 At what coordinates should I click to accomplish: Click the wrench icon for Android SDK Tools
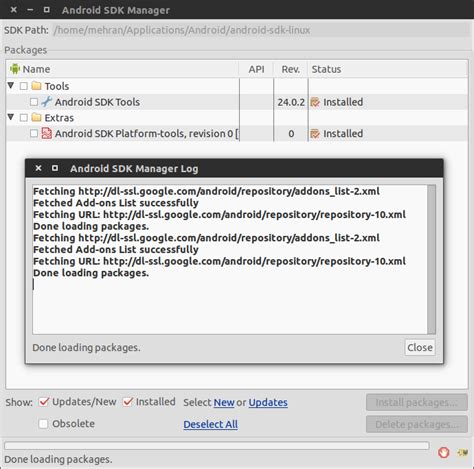pos(47,102)
